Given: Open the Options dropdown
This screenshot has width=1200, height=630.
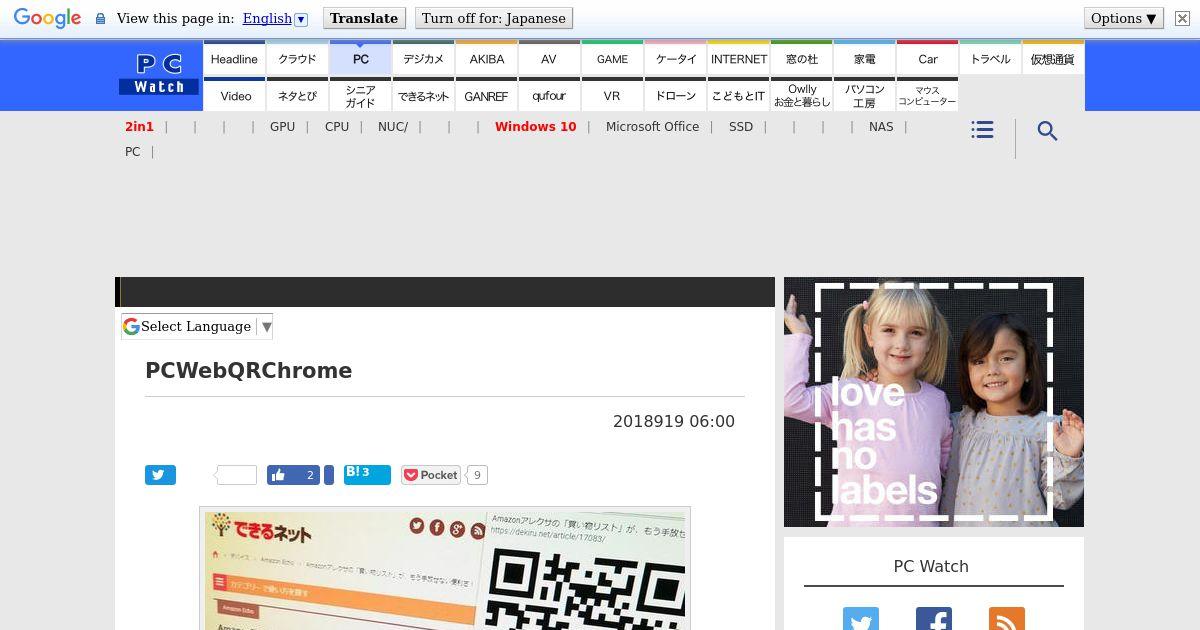Looking at the screenshot, I should click(1124, 18).
